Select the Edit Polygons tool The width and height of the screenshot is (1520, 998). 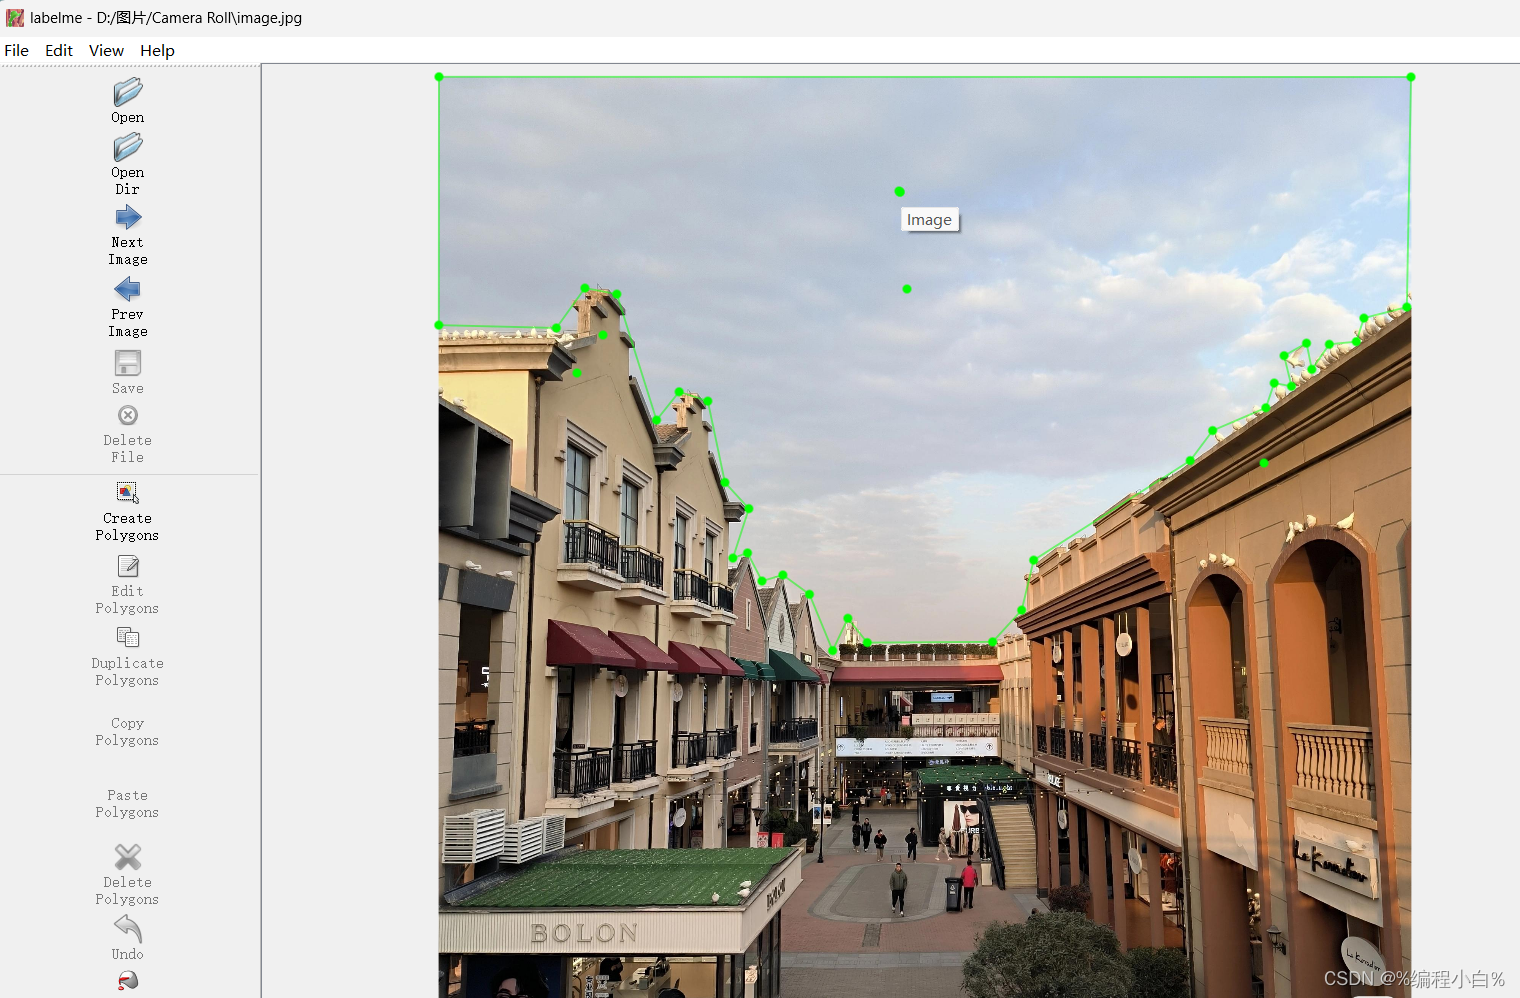coord(128,566)
